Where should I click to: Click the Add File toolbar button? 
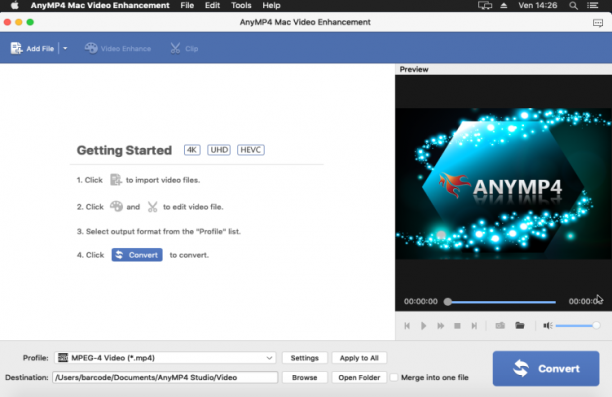click(32, 48)
